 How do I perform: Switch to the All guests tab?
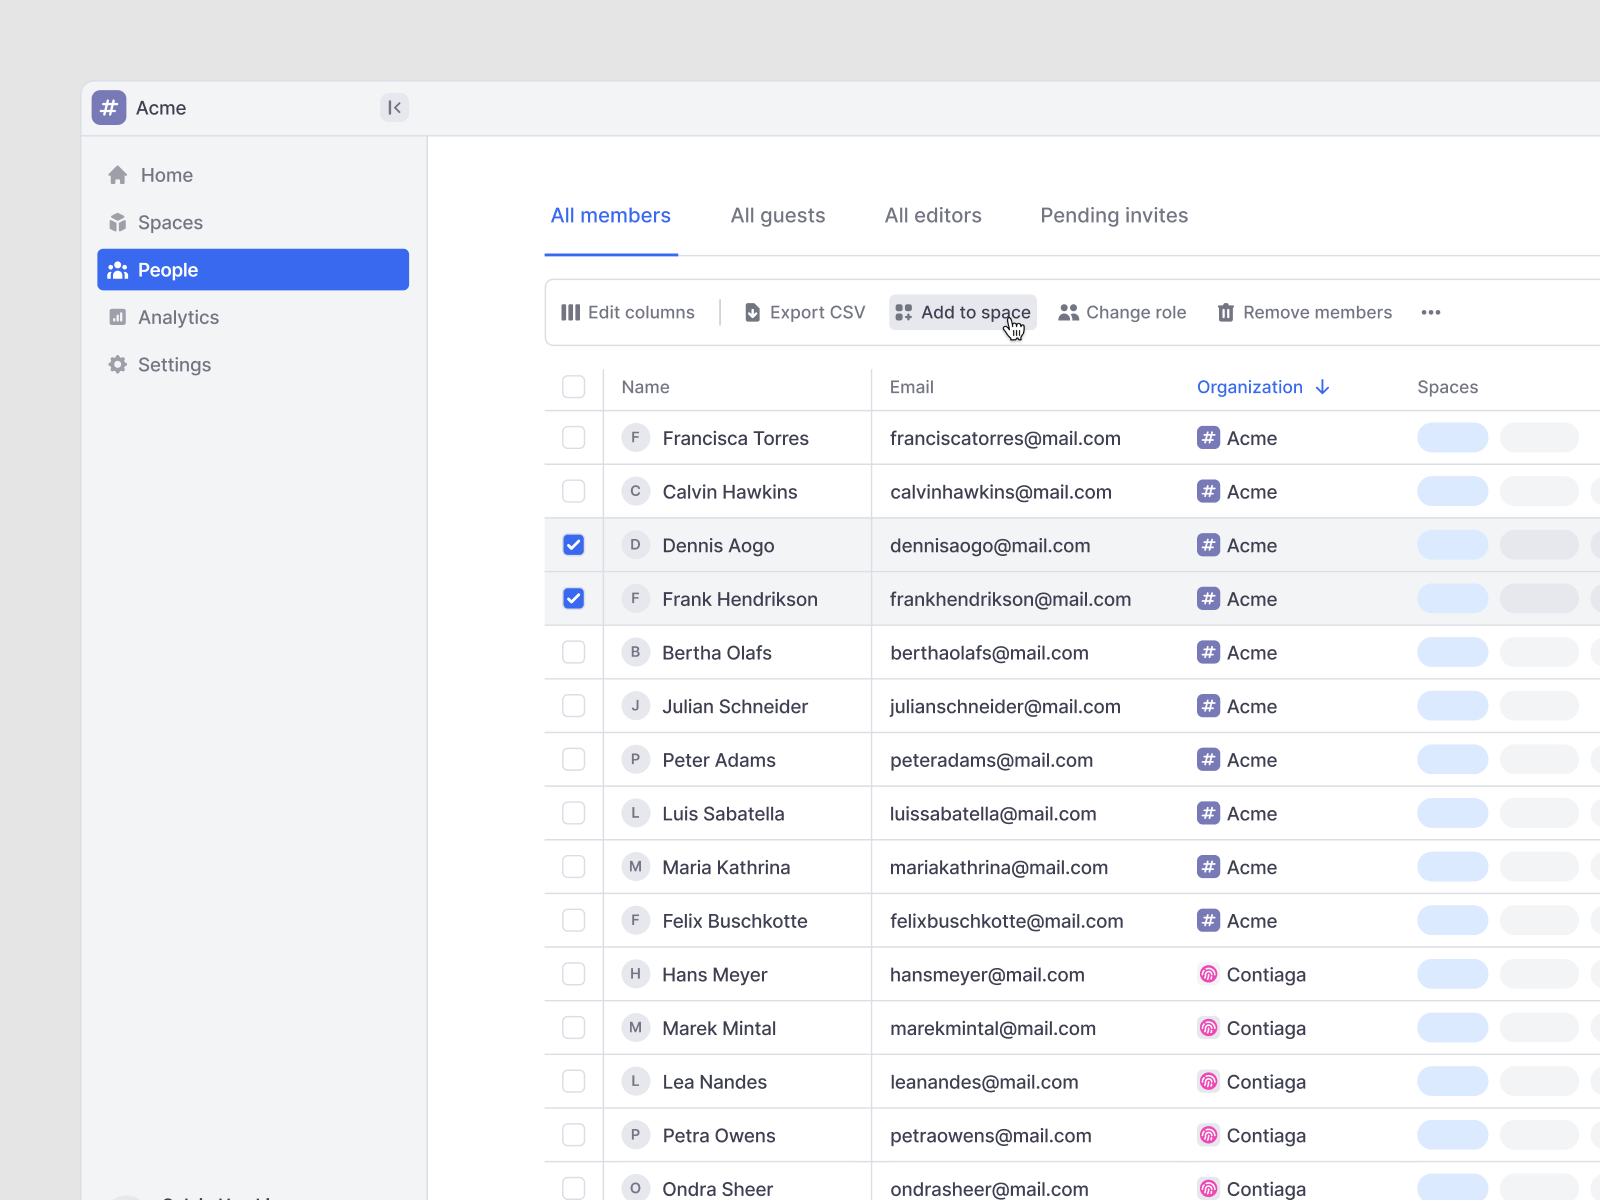tap(777, 216)
